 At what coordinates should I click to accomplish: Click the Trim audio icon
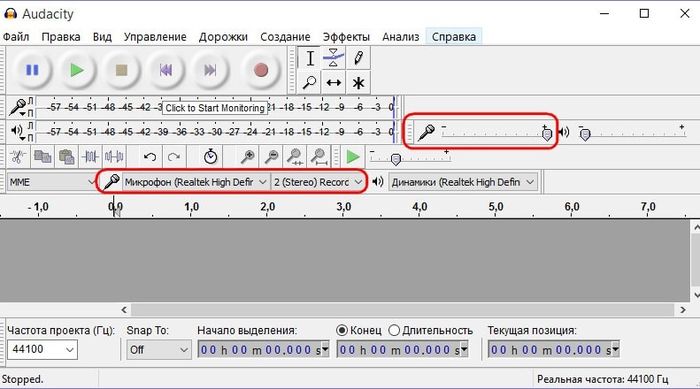pyautogui.click(x=91, y=157)
